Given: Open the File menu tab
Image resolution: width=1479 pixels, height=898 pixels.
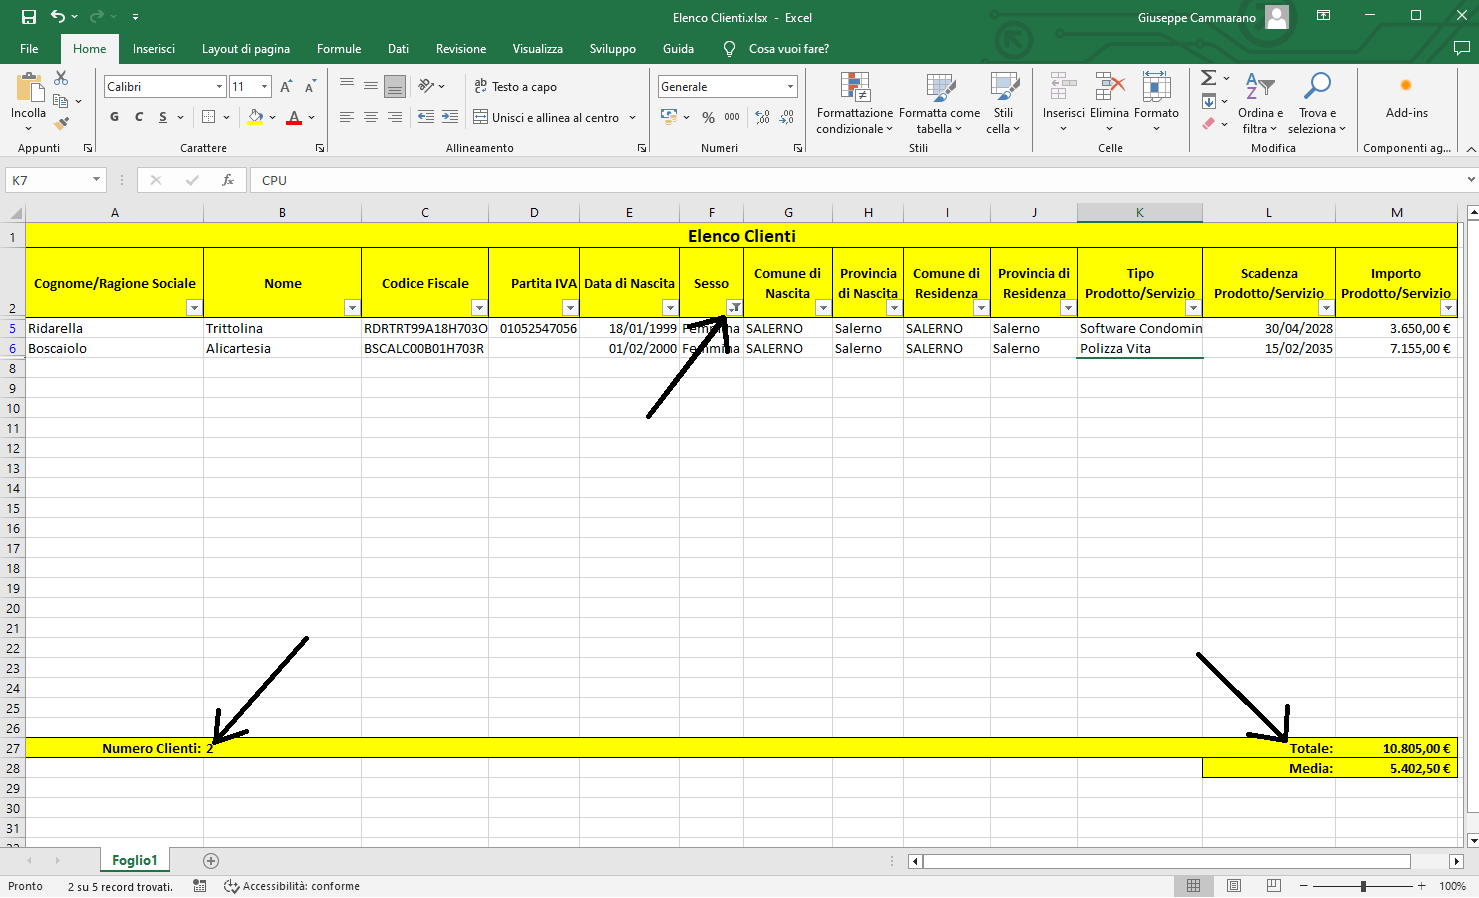Looking at the screenshot, I should pyautogui.click(x=29, y=48).
